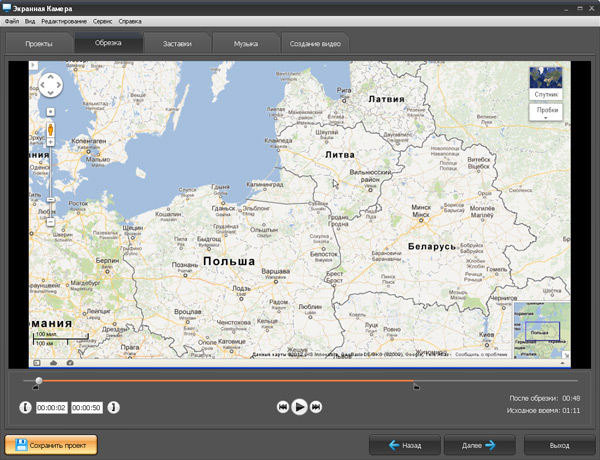Screen dimensions: 600x460
Task: Jump to previous frame with rewind button
Action: click(282, 407)
